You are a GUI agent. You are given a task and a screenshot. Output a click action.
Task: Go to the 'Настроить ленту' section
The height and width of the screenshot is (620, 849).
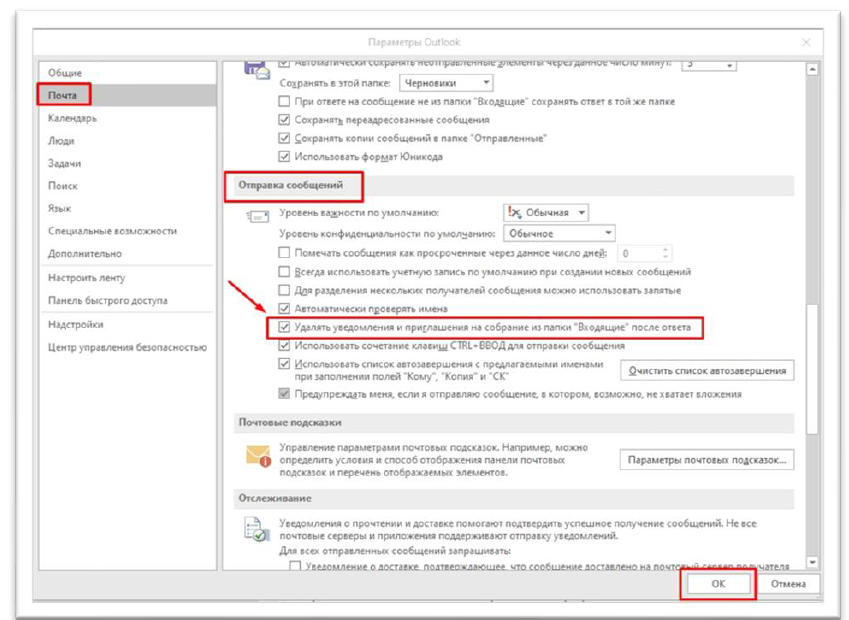click(86, 277)
